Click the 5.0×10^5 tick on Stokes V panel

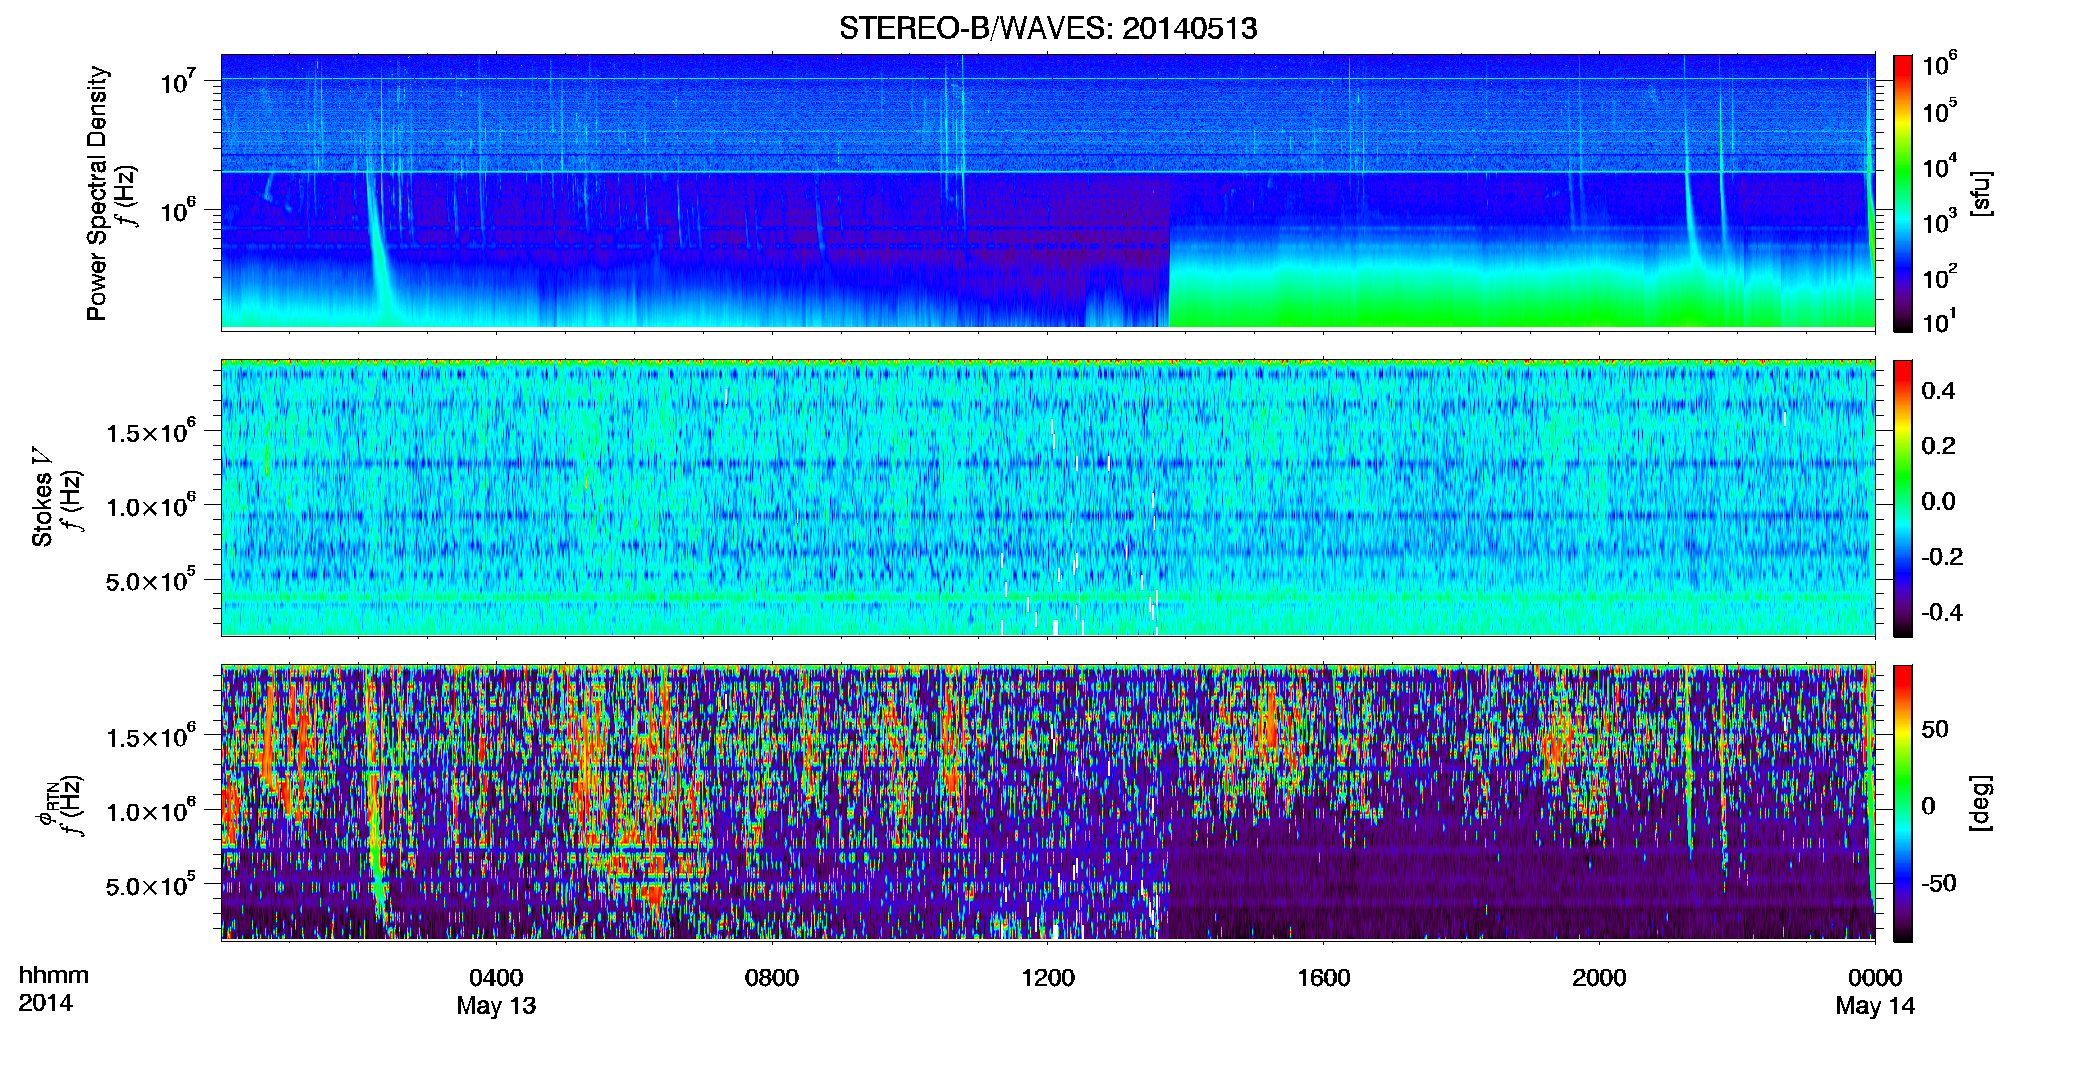click(x=151, y=580)
